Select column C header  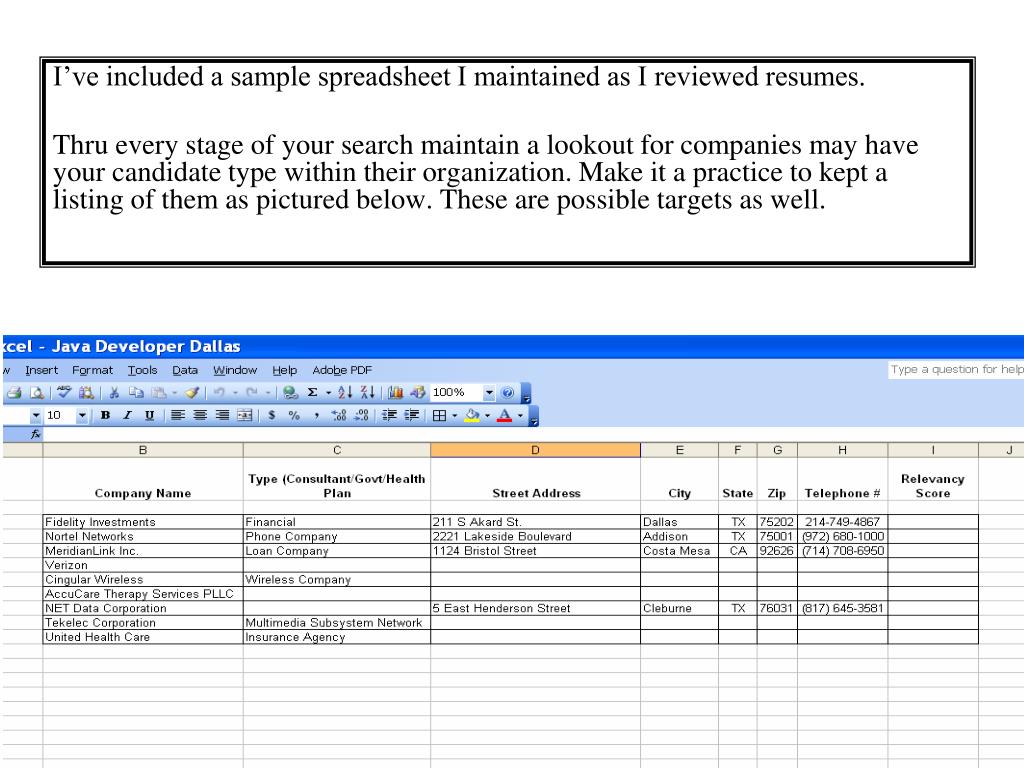[x=337, y=450]
